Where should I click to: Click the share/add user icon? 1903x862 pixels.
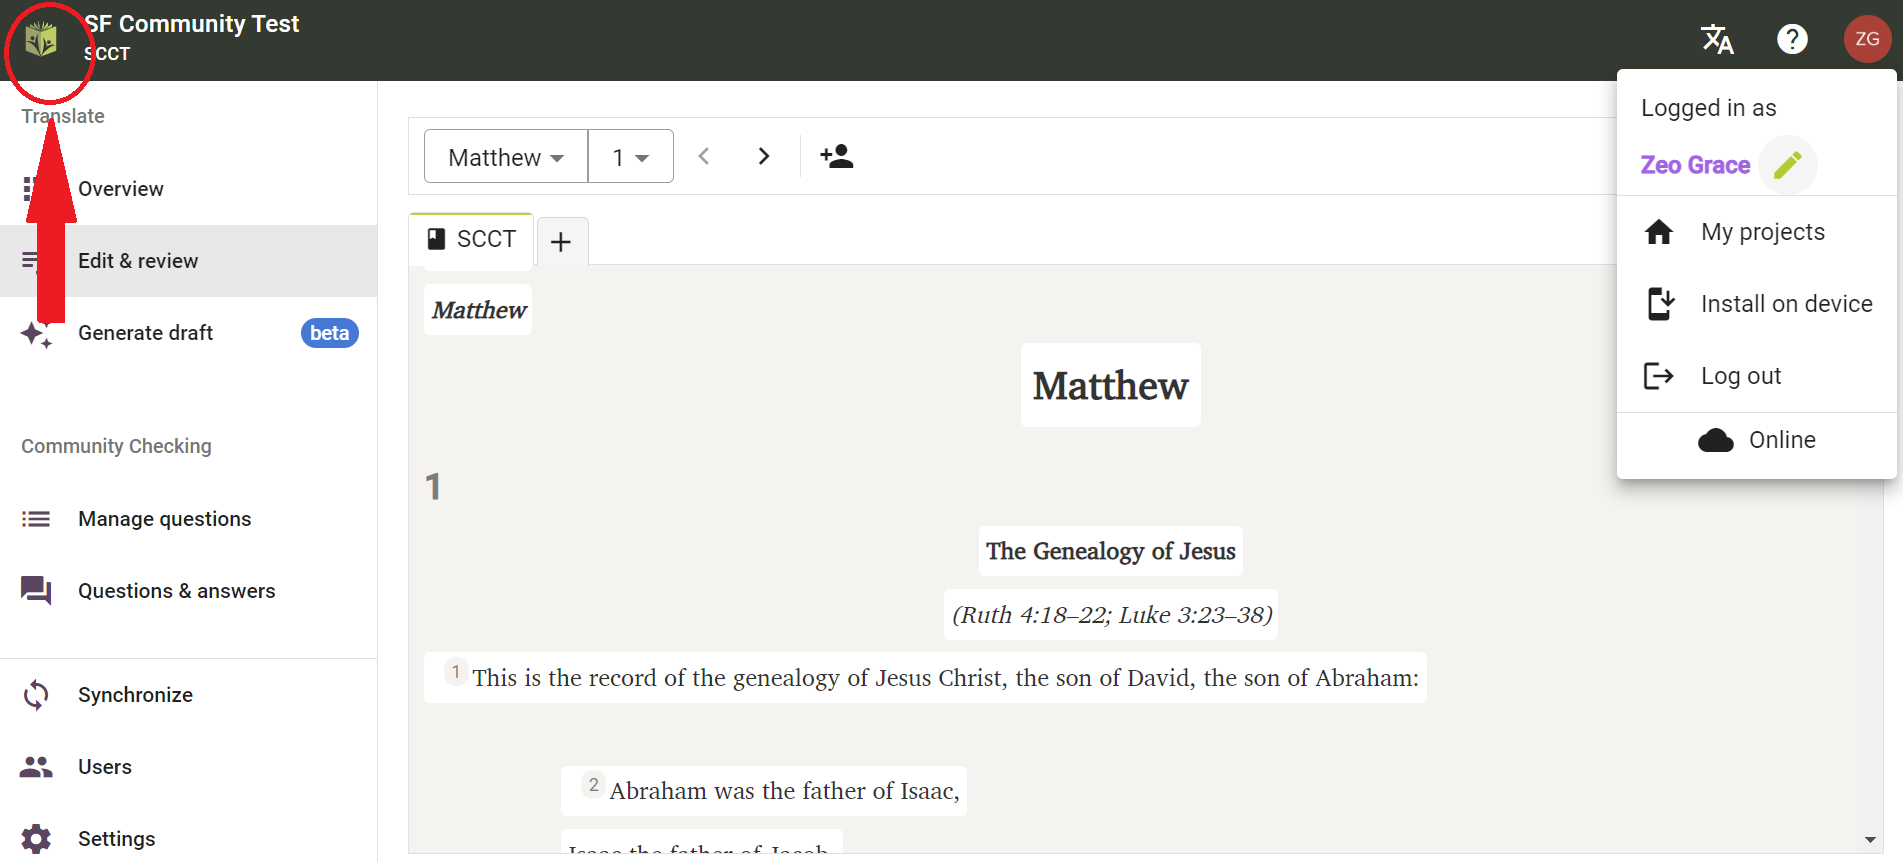[836, 157]
